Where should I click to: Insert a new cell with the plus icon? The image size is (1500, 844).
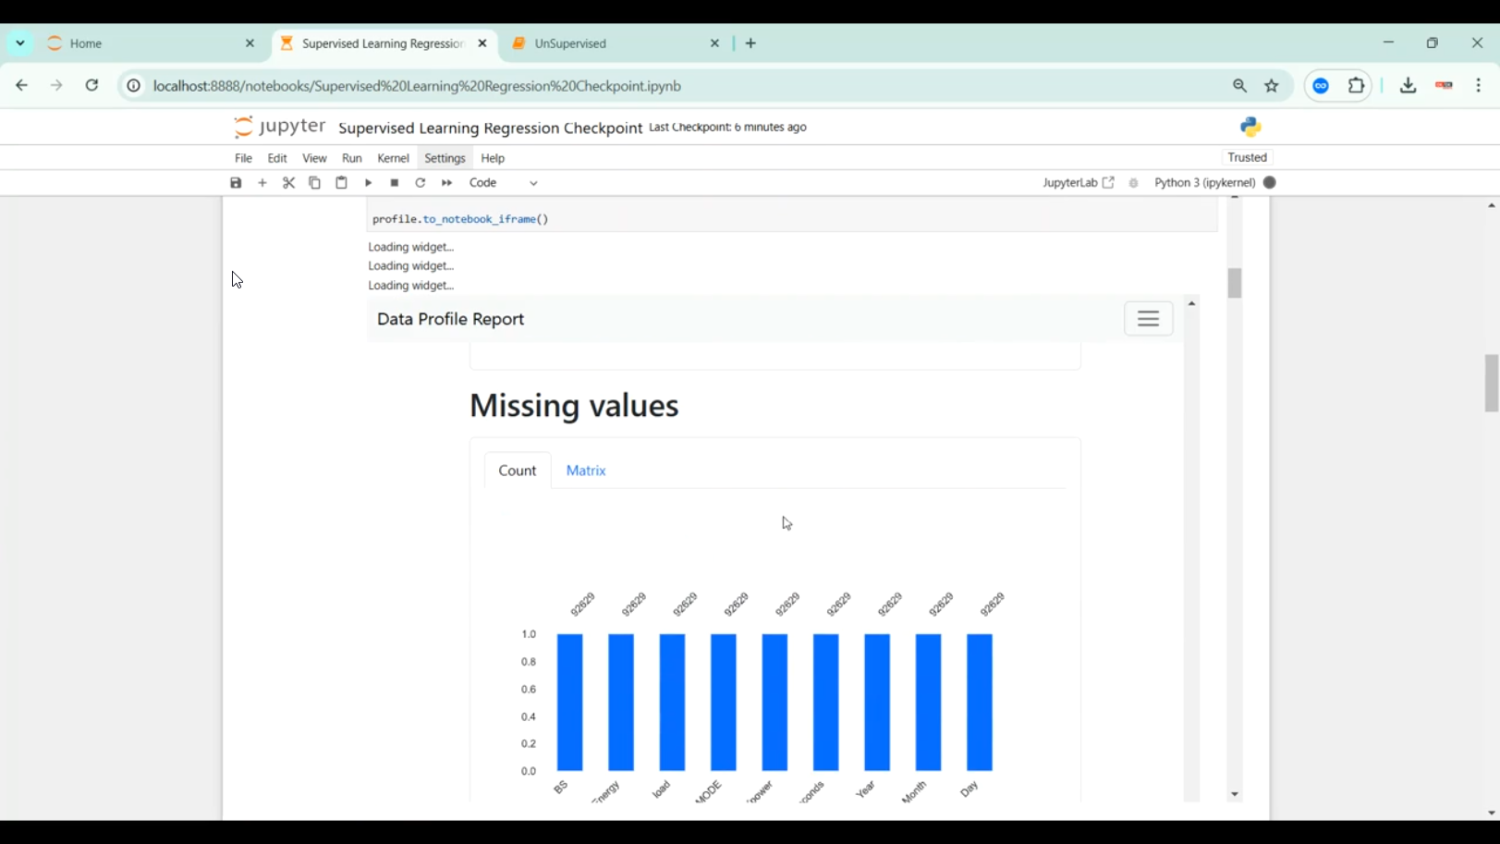coord(262,183)
